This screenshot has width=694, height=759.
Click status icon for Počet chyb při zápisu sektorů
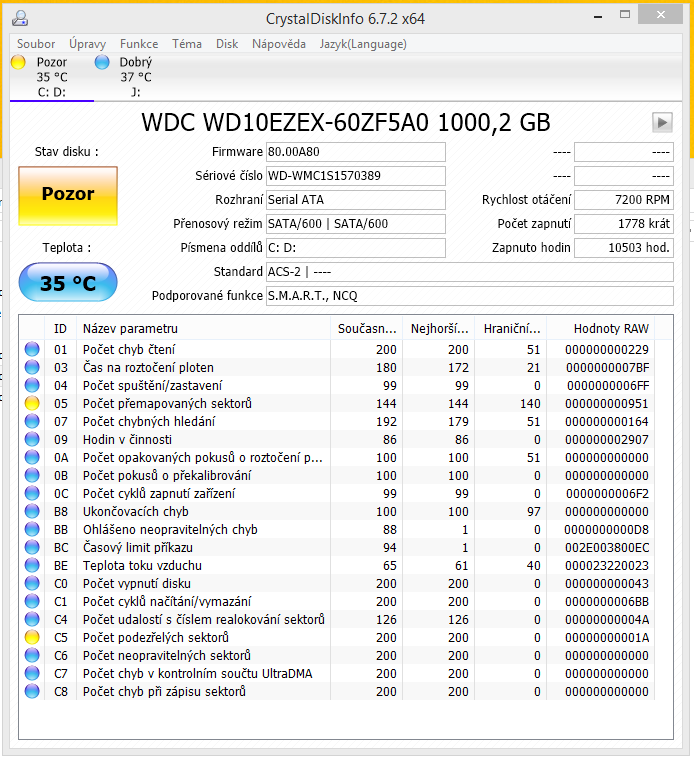(32, 691)
